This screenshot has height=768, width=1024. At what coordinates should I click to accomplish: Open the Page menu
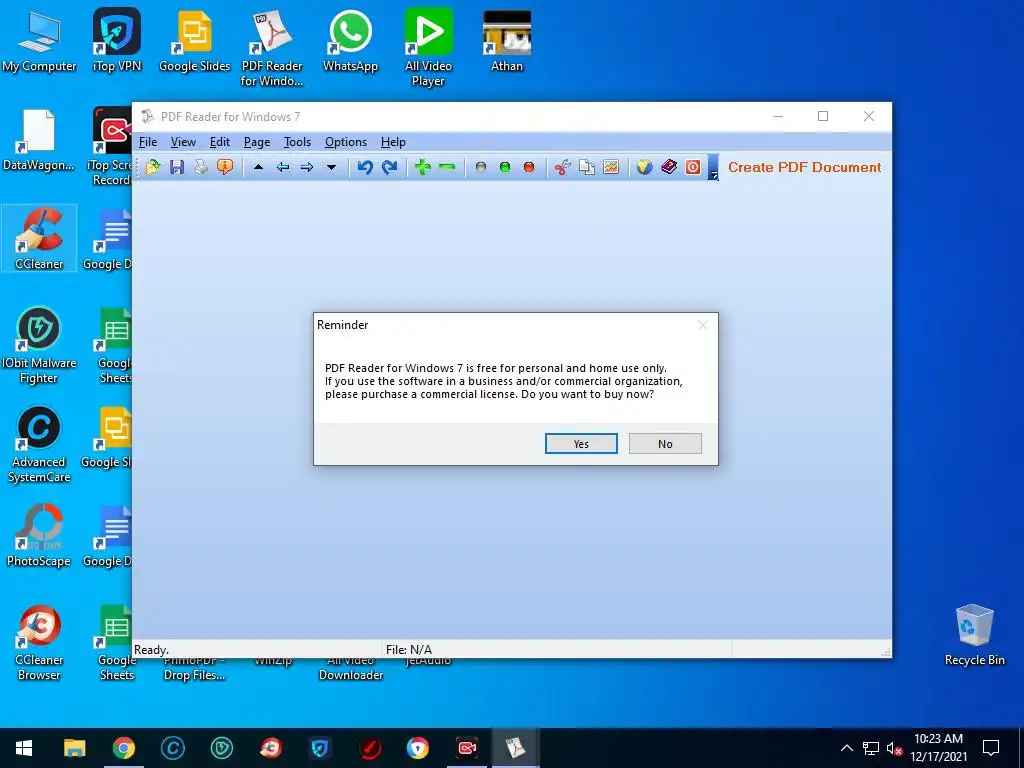point(257,142)
